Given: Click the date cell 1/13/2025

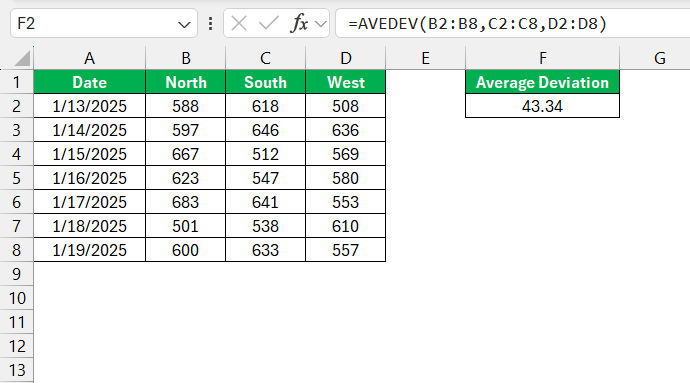Looking at the screenshot, I should pos(89,106).
